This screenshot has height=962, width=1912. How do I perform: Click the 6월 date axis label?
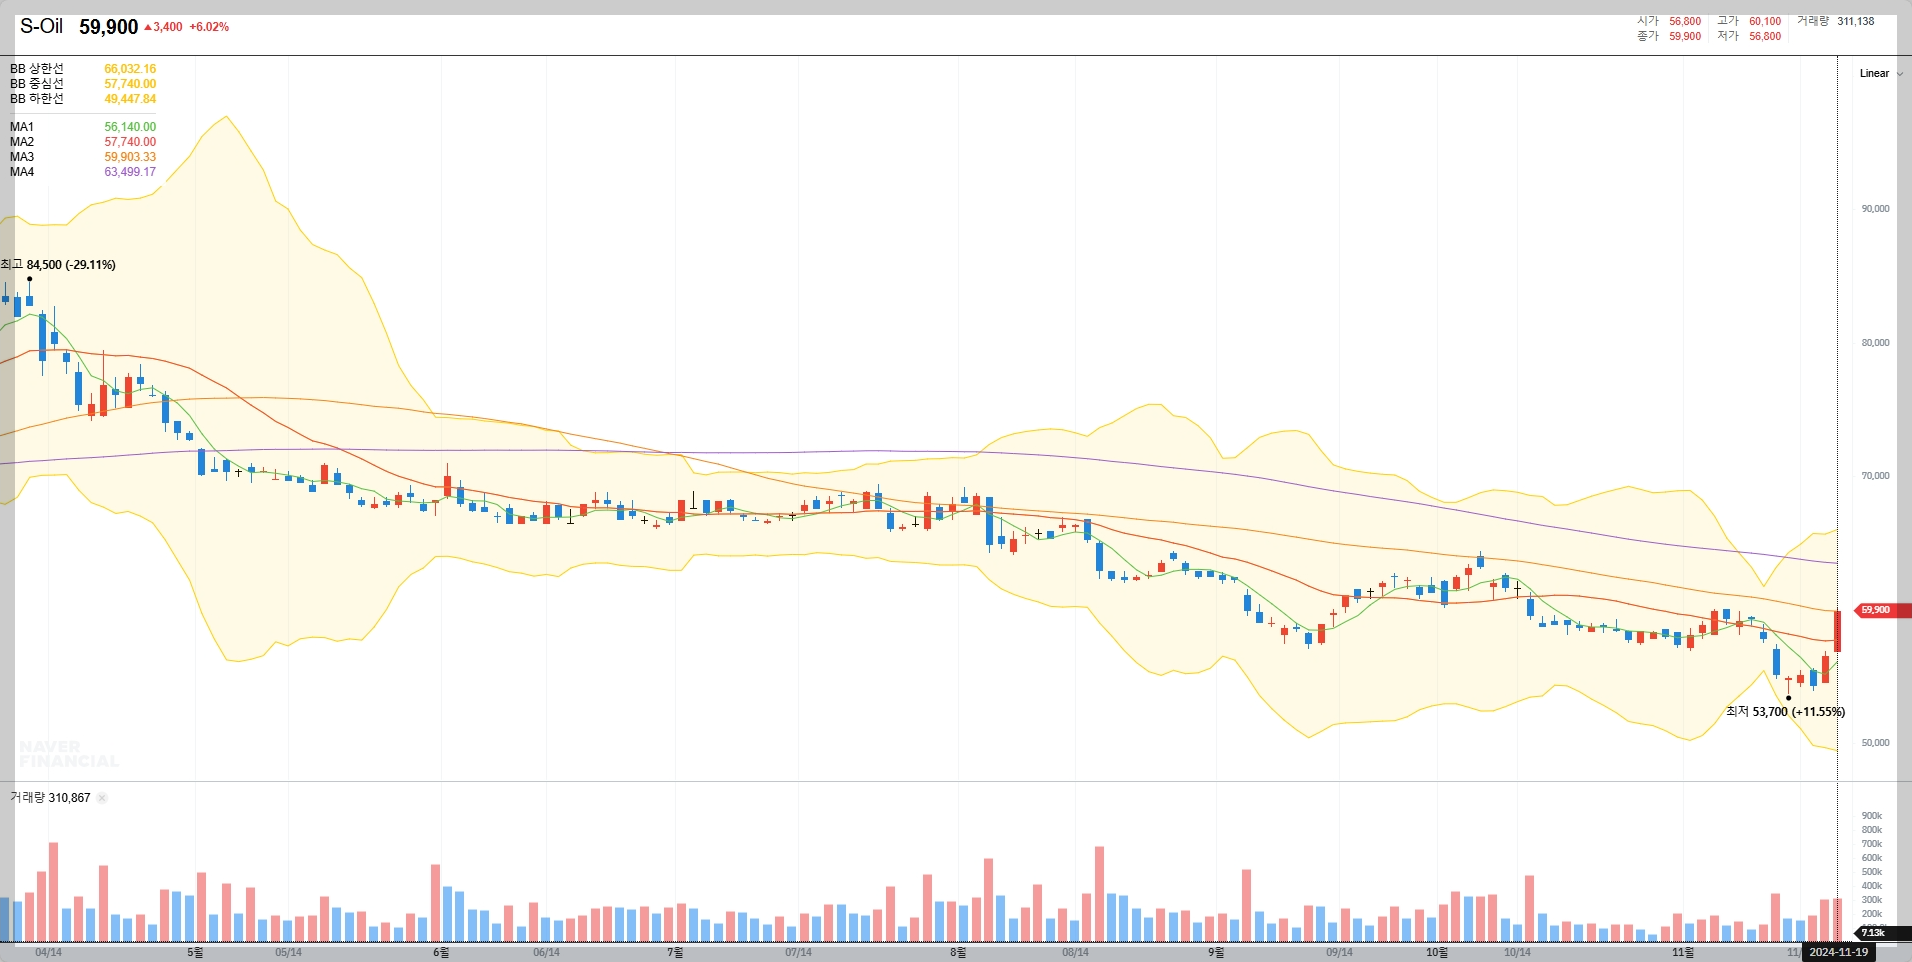coord(441,953)
